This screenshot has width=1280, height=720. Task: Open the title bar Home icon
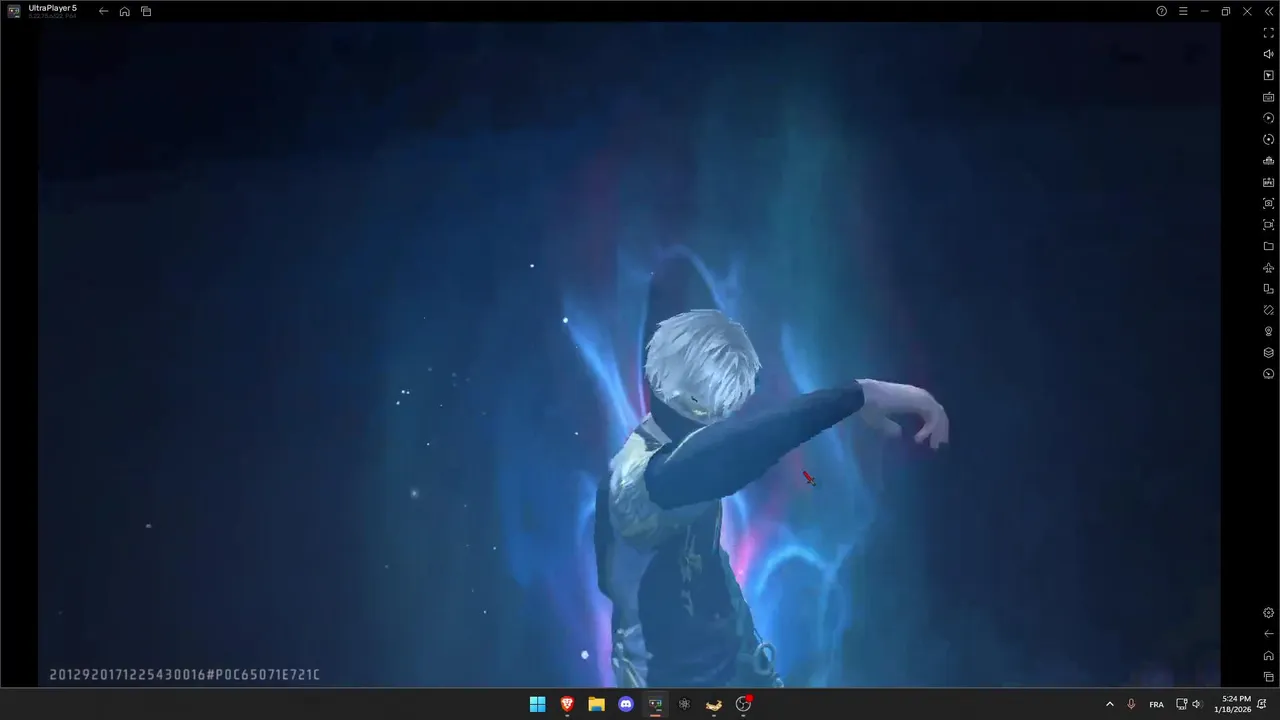124,11
